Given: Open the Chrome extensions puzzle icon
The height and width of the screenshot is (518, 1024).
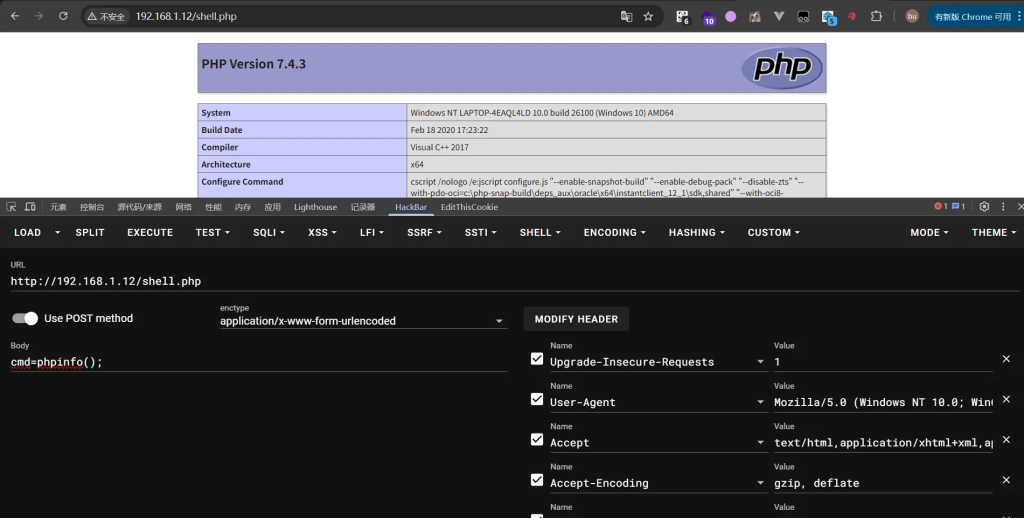Looking at the screenshot, I should [x=876, y=17].
